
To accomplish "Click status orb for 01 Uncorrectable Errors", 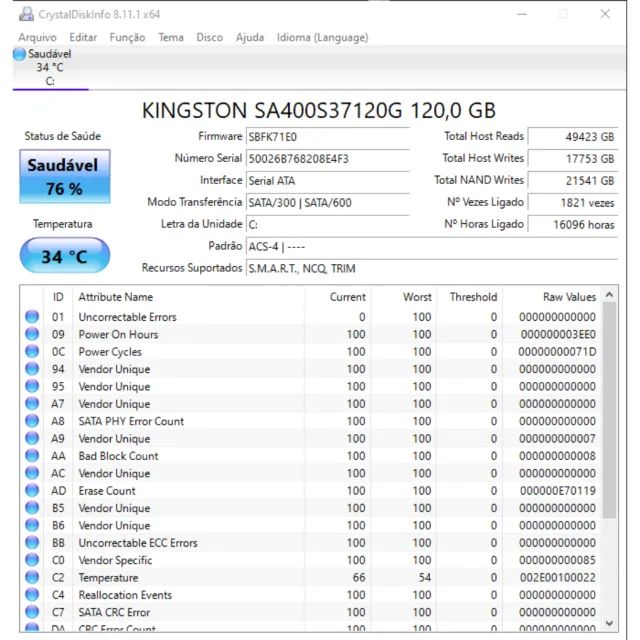I will point(32,317).
